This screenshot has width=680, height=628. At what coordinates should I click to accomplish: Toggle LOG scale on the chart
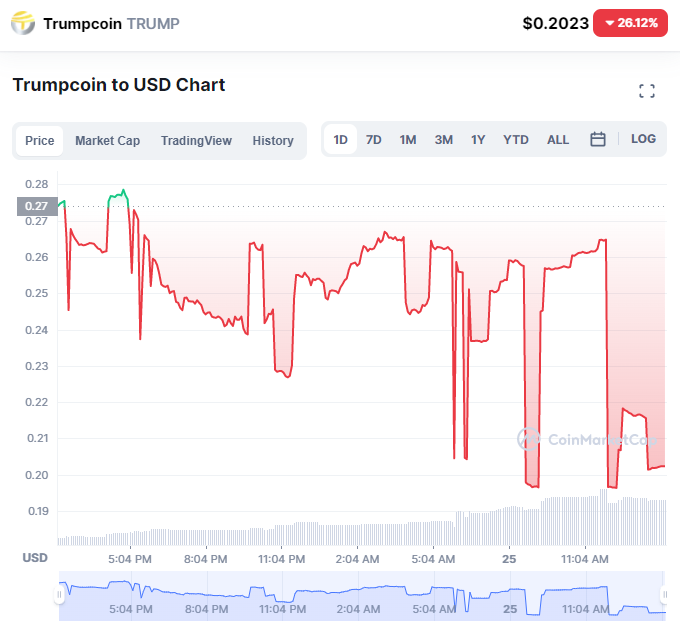coord(643,139)
